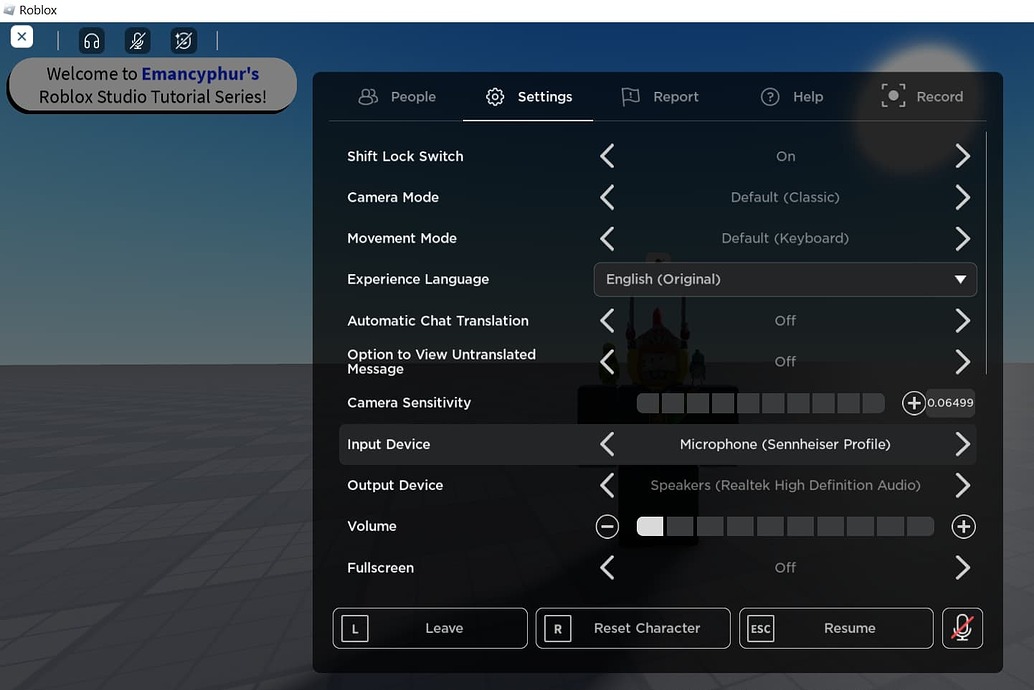Open the Settings tab
The width and height of the screenshot is (1034, 690).
pos(528,96)
